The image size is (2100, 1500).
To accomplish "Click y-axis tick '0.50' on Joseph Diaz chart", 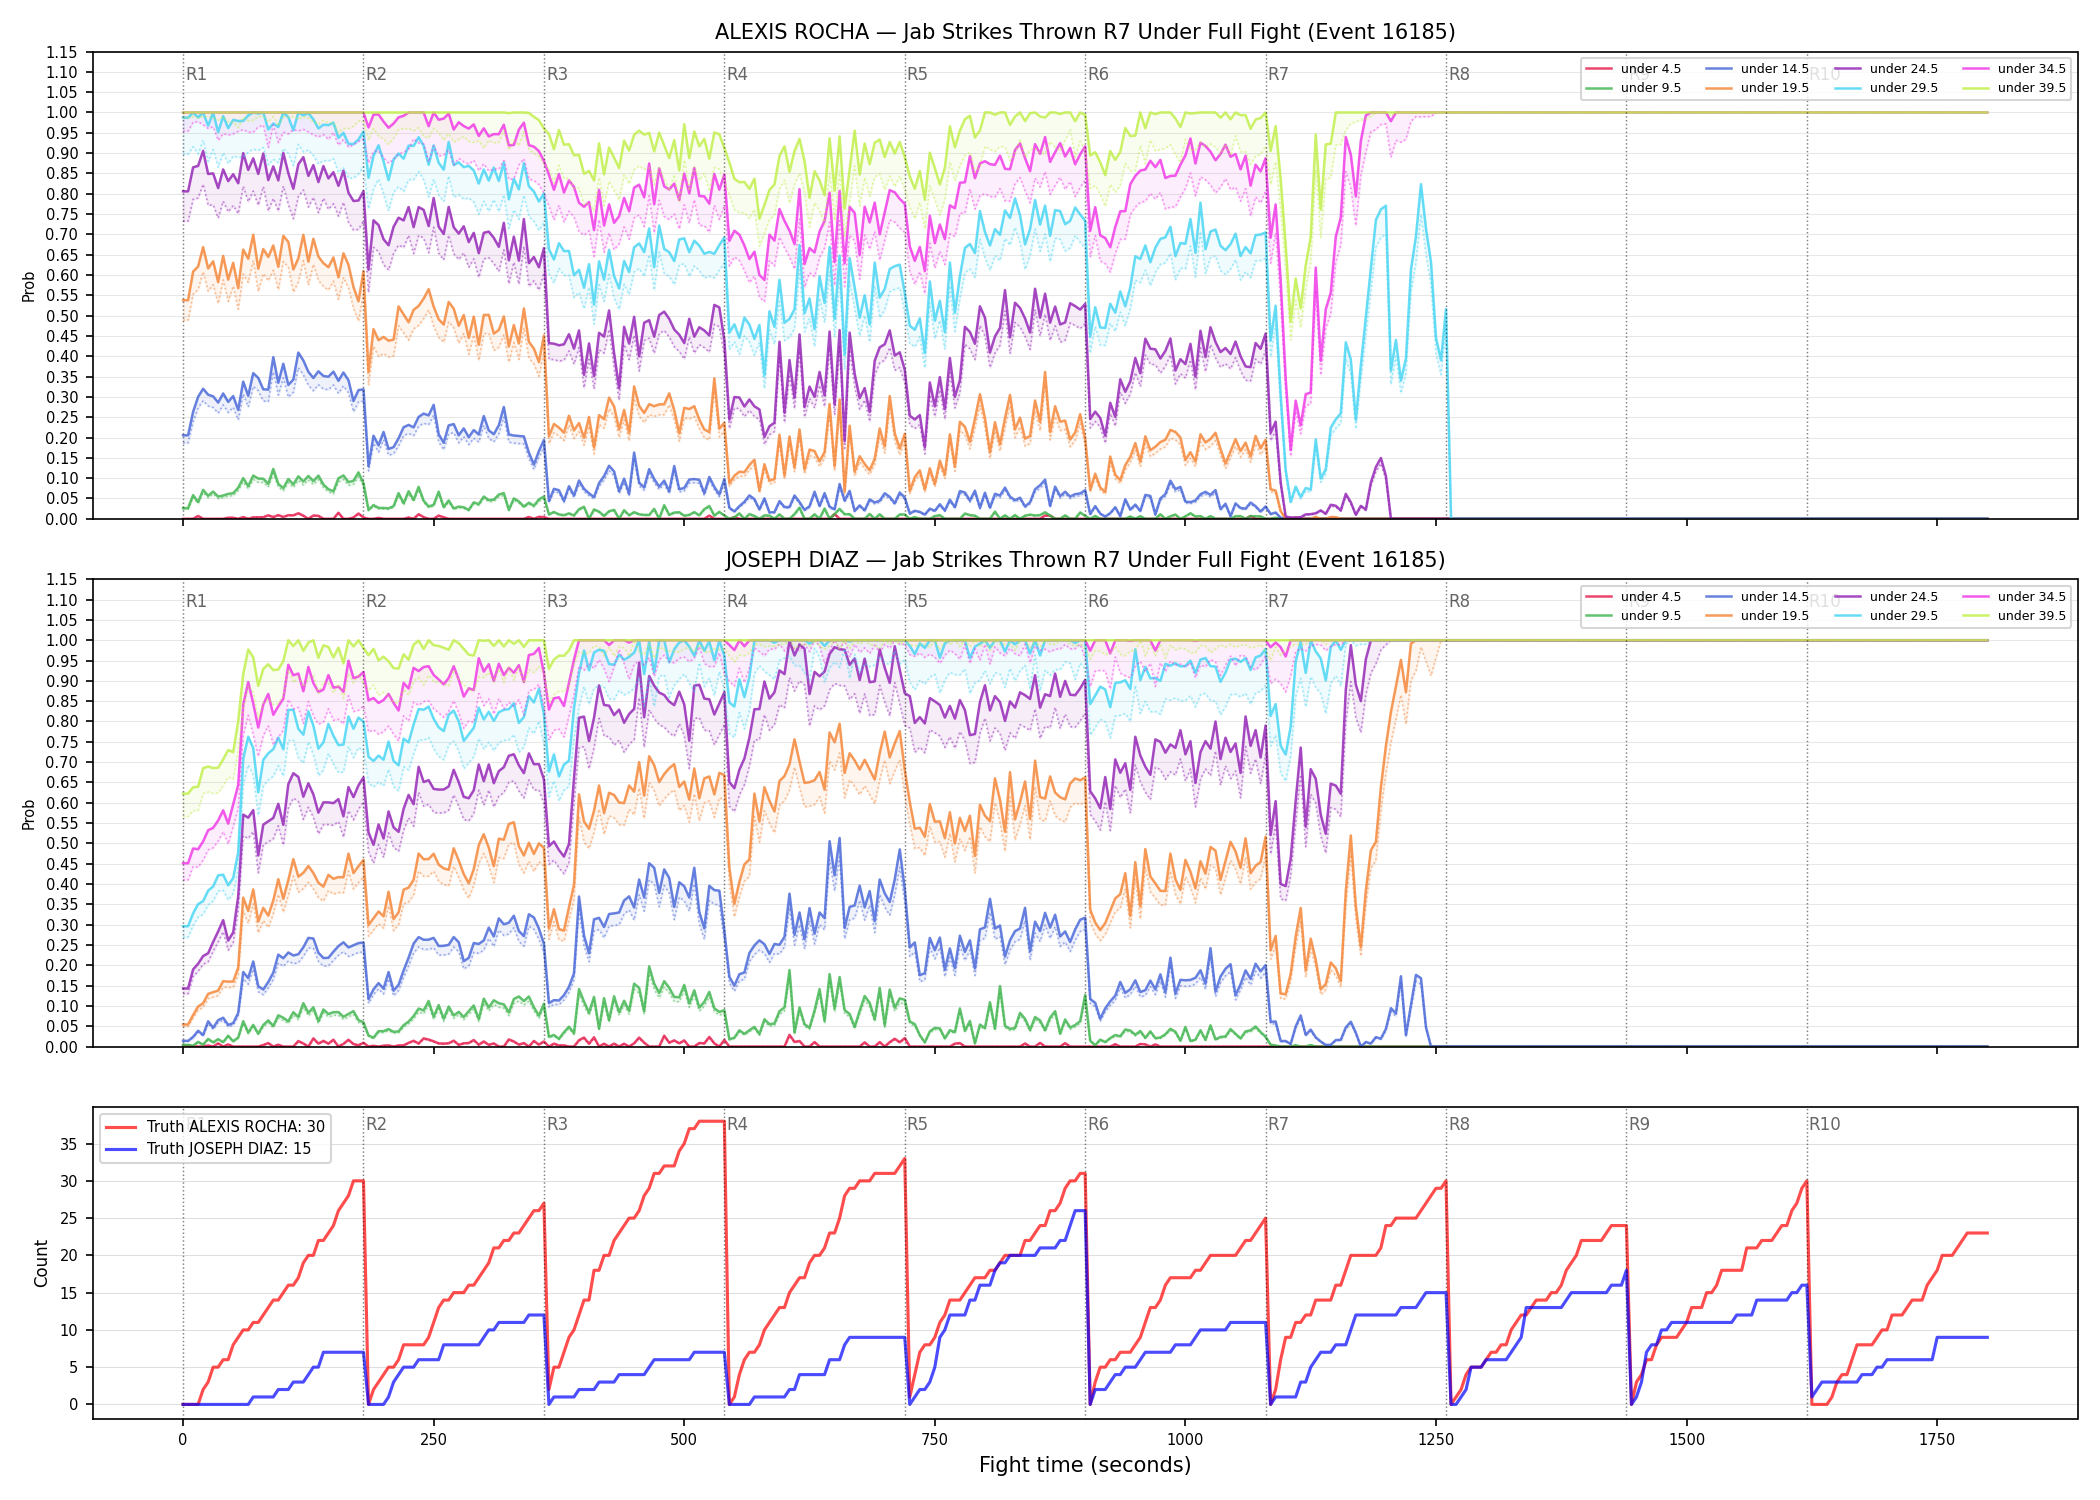I will click(62, 844).
